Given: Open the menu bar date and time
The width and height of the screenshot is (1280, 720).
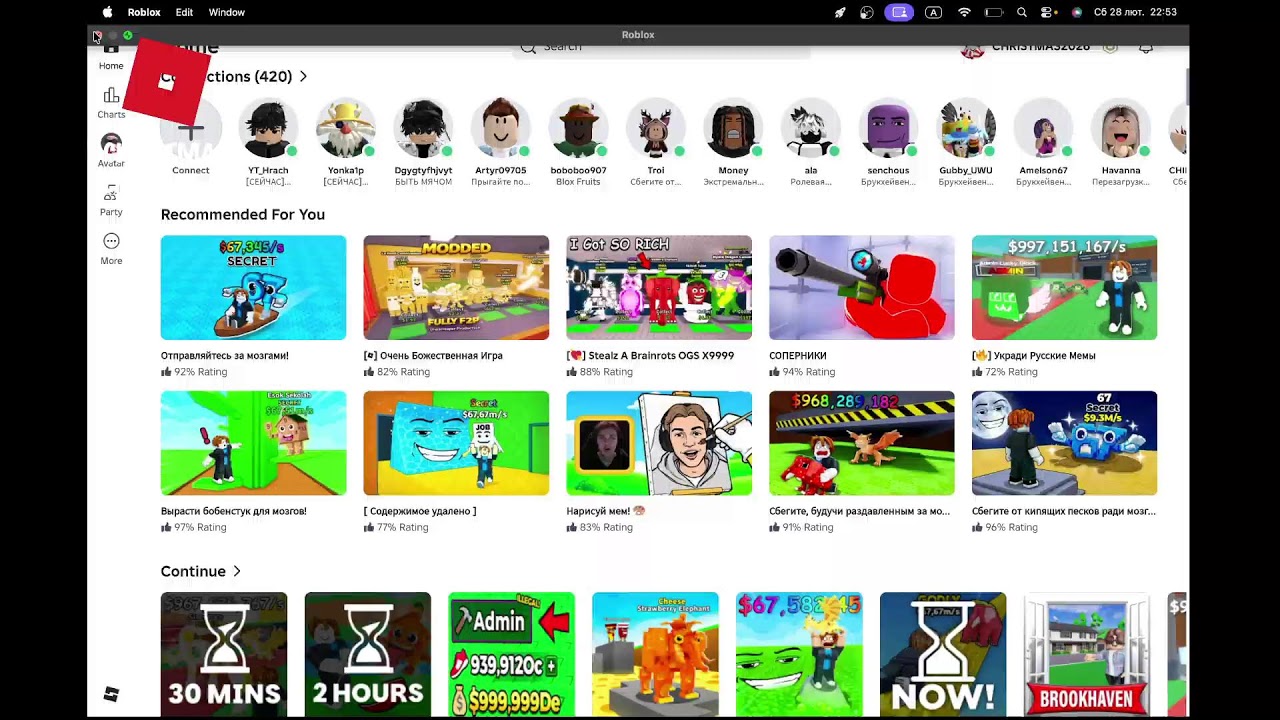Looking at the screenshot, I should 1135,12.
